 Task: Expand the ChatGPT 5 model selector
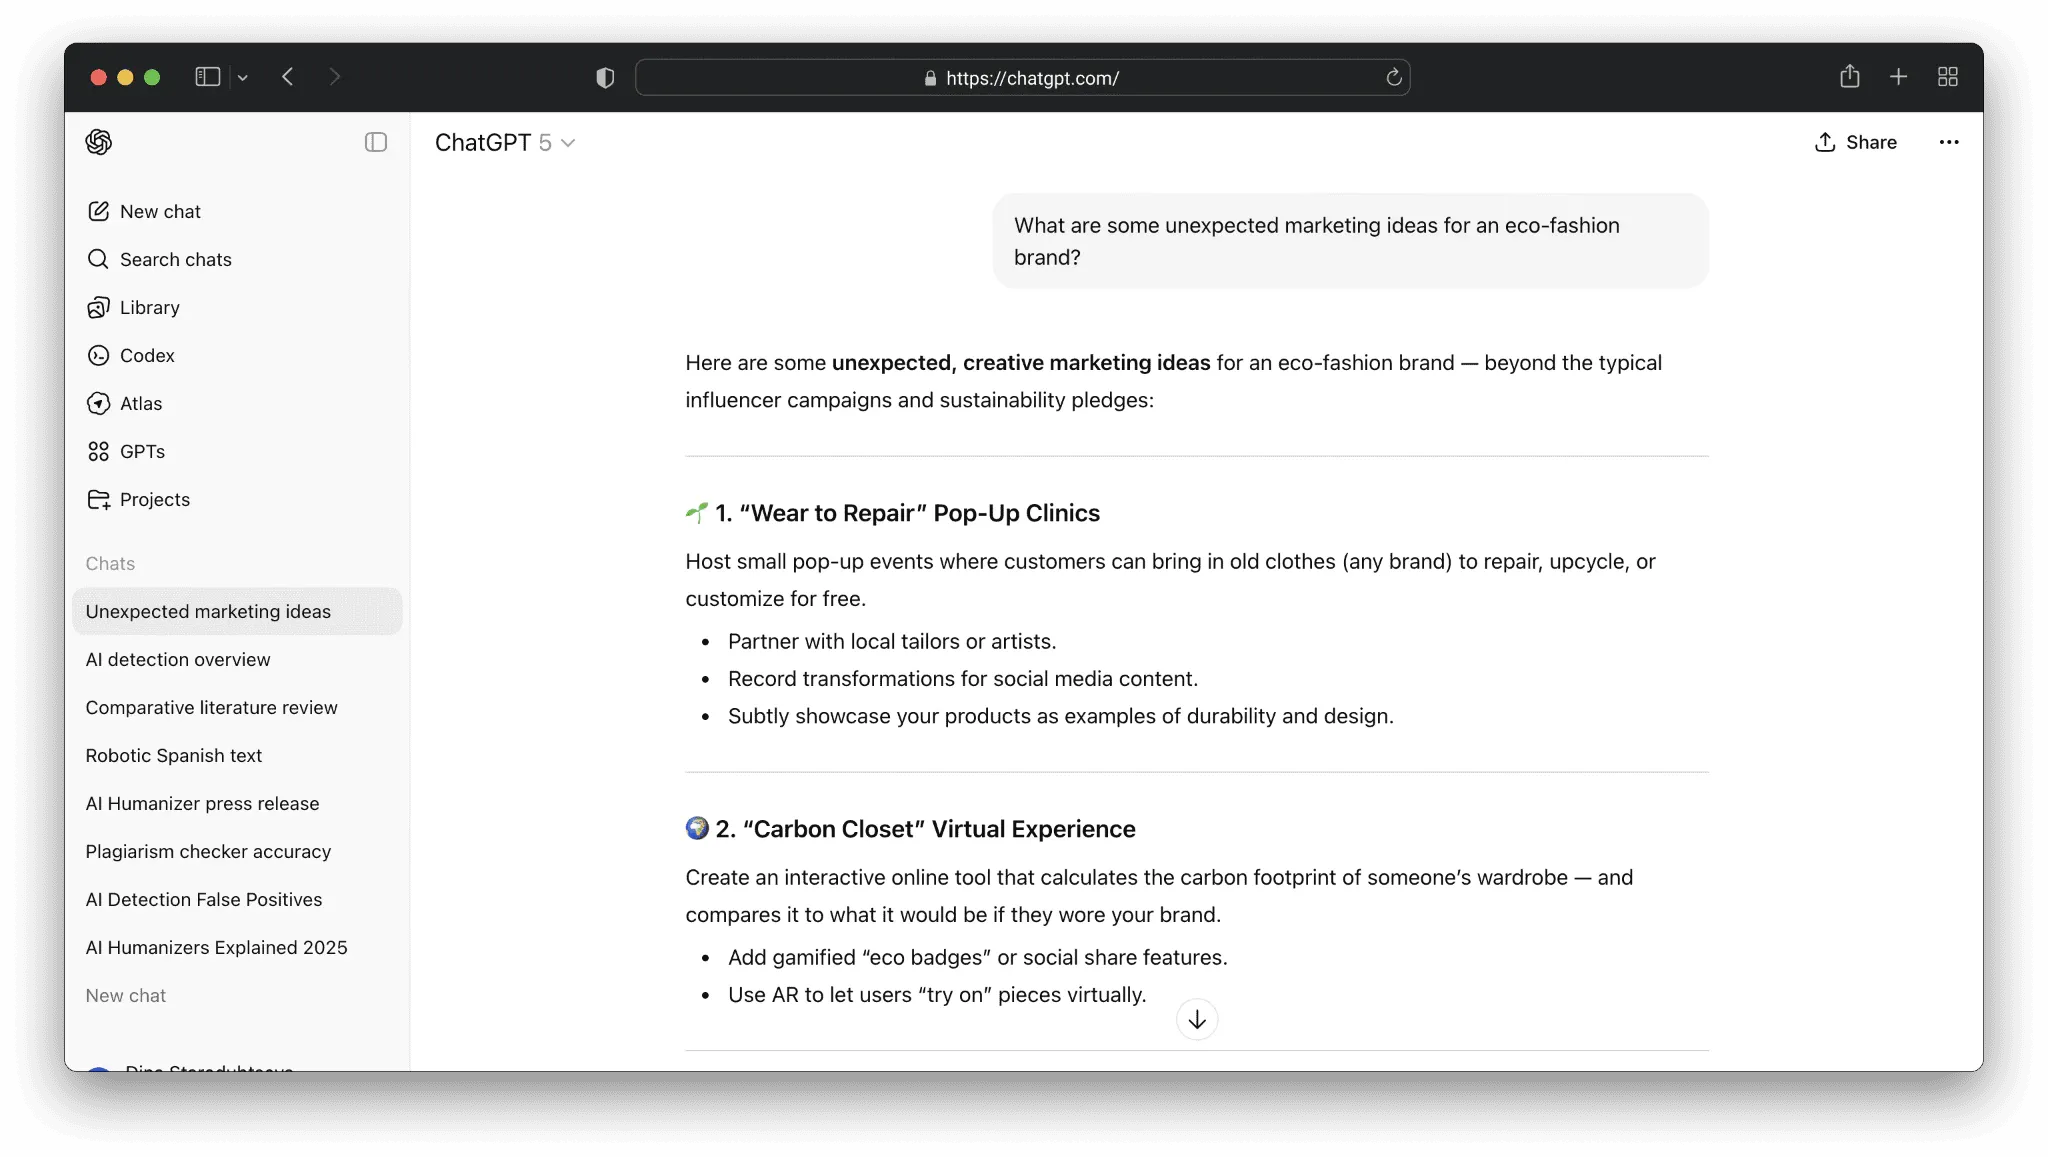[504, 143]
